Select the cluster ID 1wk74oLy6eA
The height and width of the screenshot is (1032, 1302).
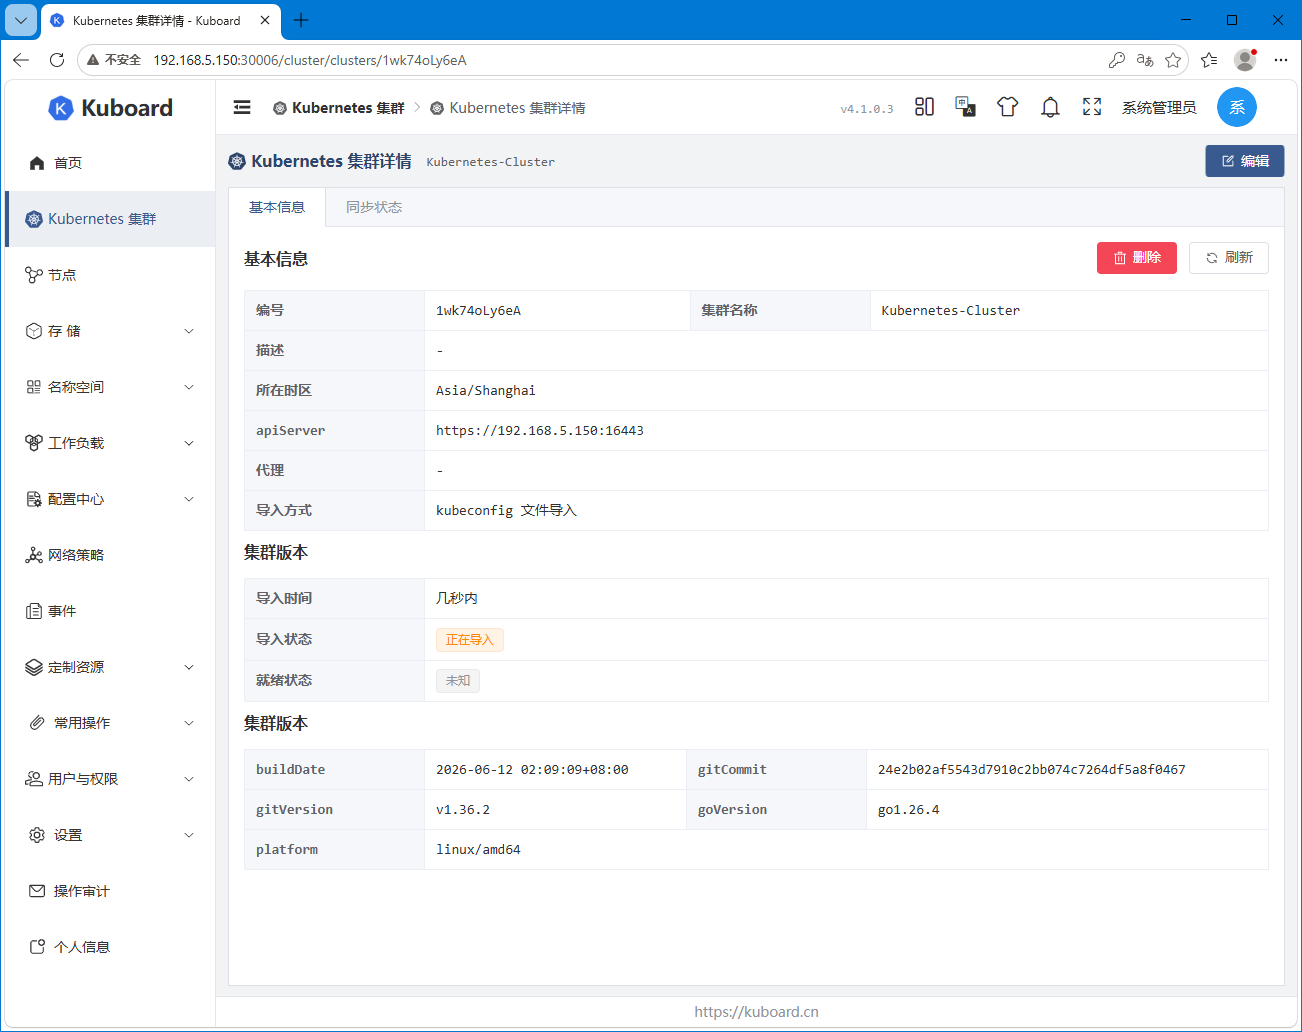pos(478,311)
